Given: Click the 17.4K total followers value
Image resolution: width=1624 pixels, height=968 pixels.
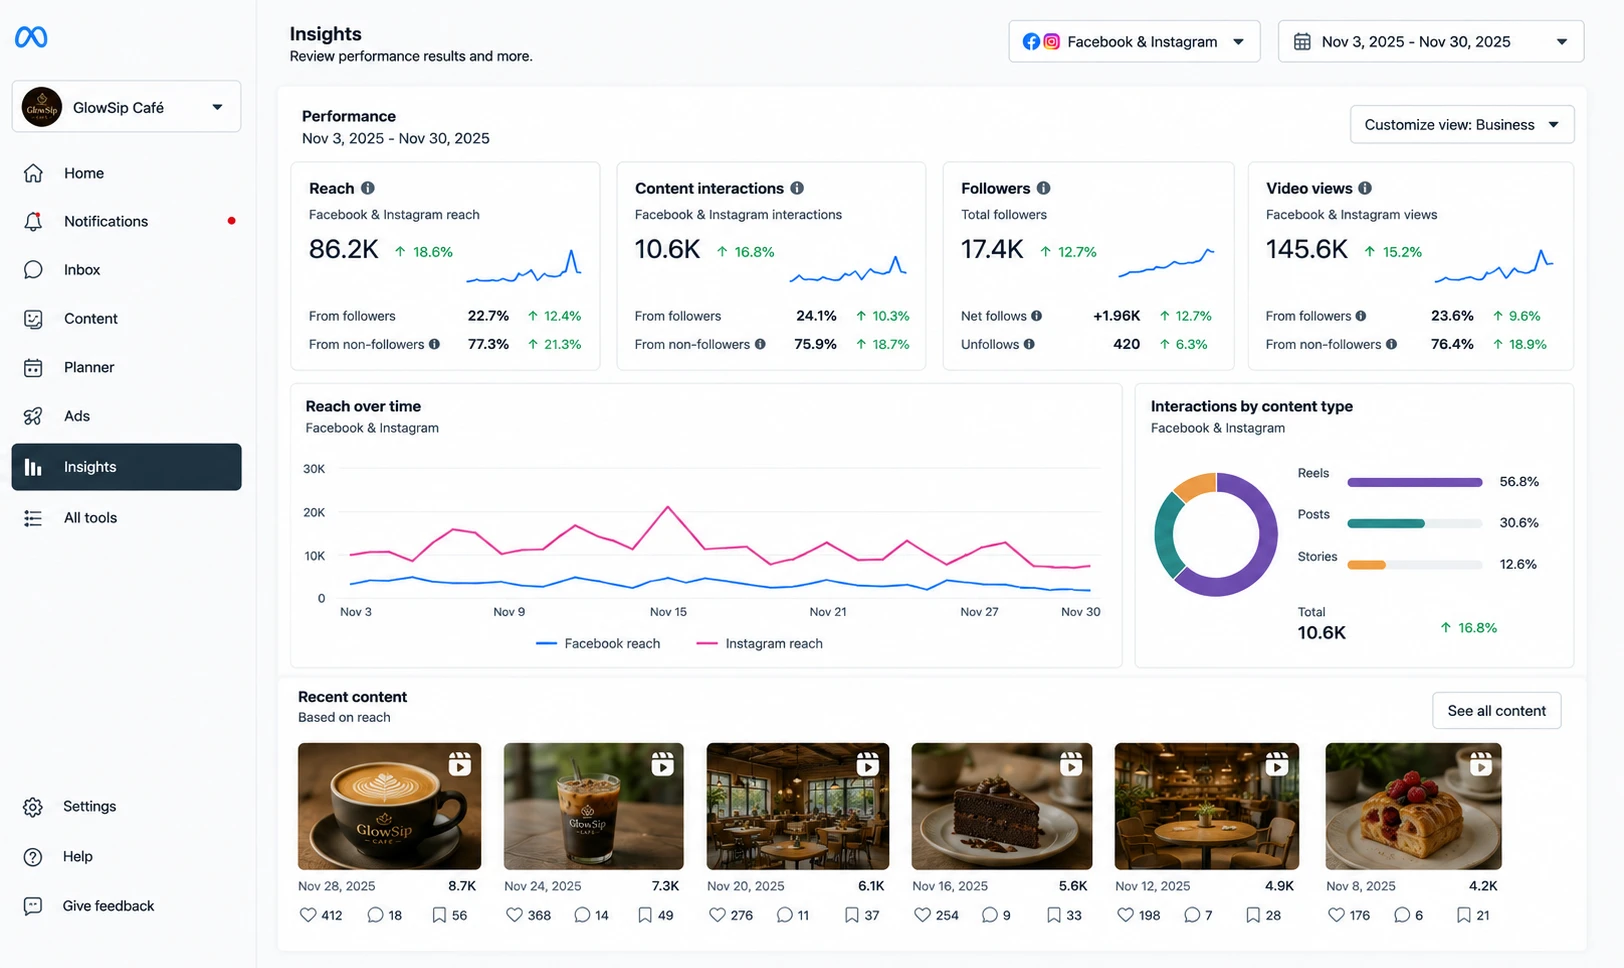Looking at the screenshot, I should point(992,249).
